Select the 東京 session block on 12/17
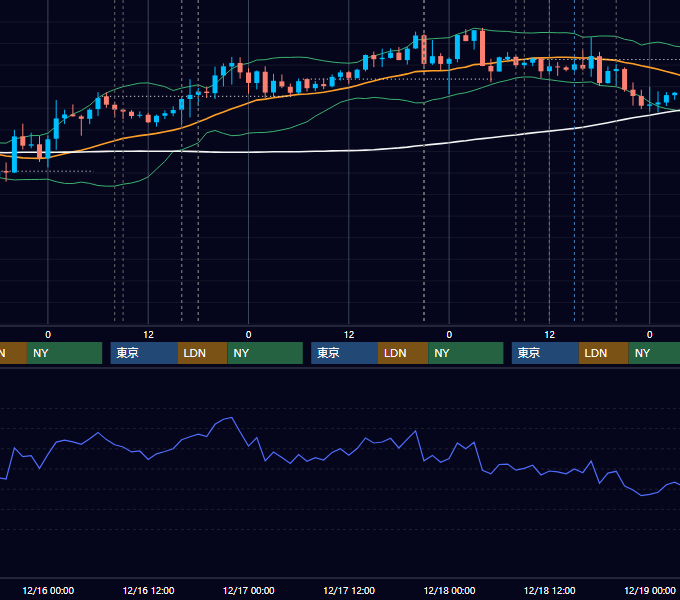The image size is (680, 600). click(345, 353)
